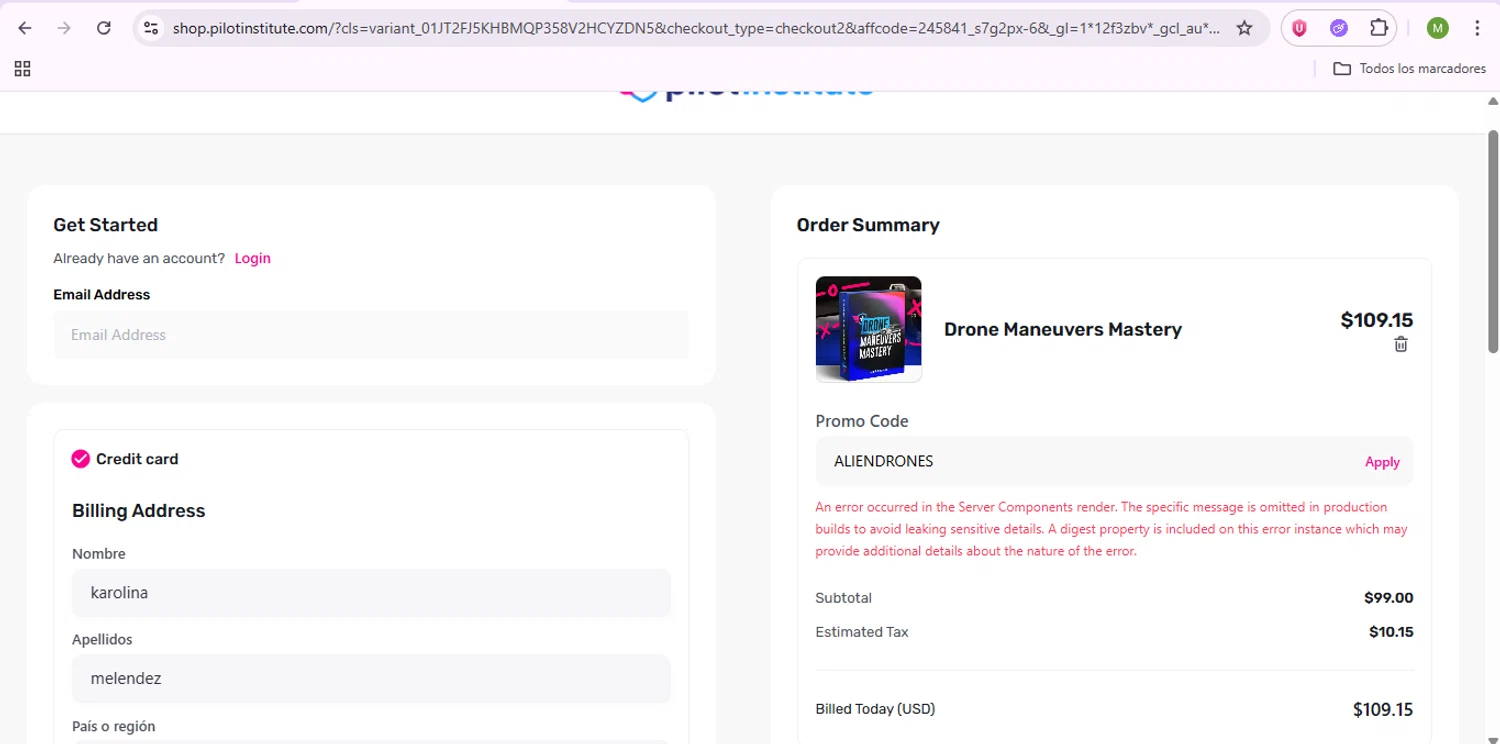The width and height of the screenshot is (1500, 744).
Task: Open Chrome's three-dot menu
Action: 1477,28
